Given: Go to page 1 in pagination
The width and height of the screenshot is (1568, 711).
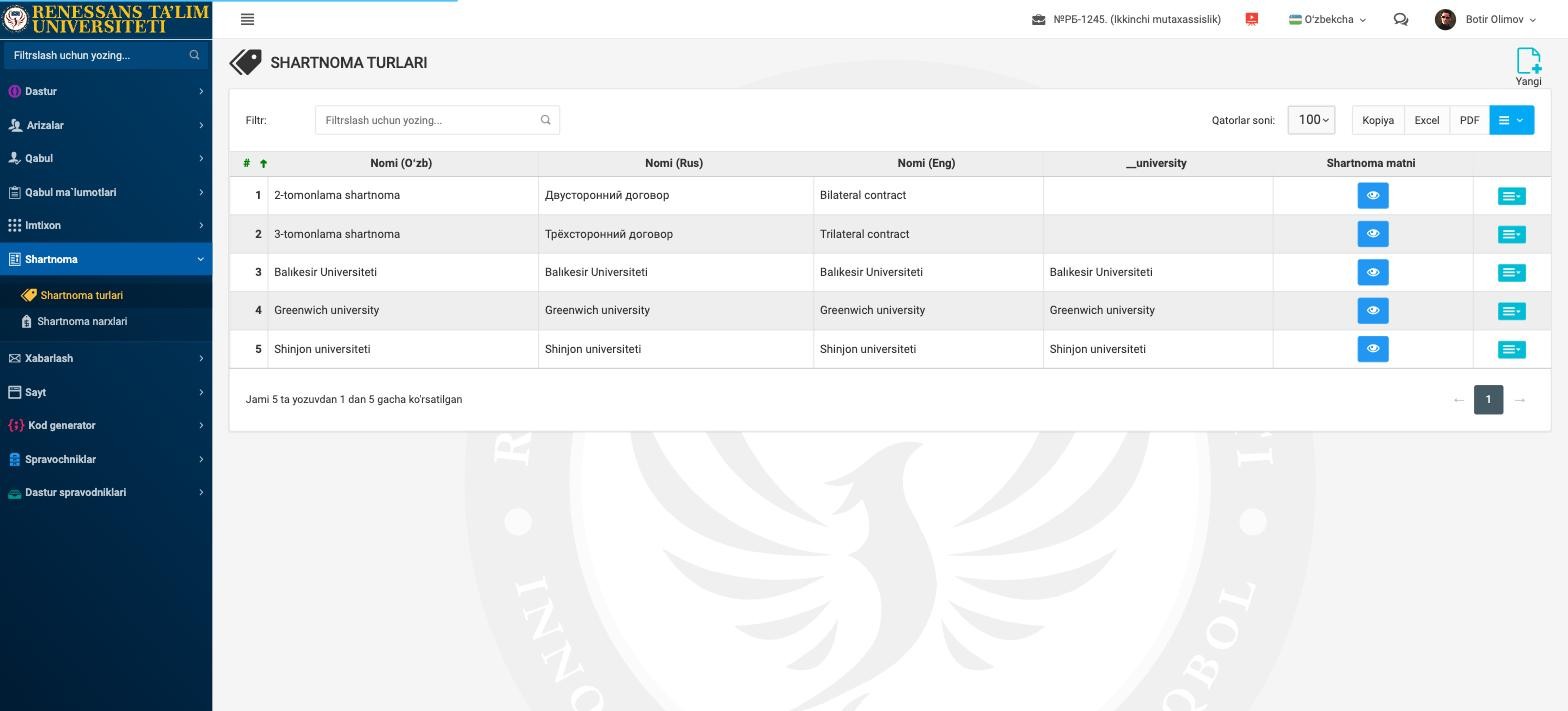Looking at the screenshot, I should click(1488, 399).
